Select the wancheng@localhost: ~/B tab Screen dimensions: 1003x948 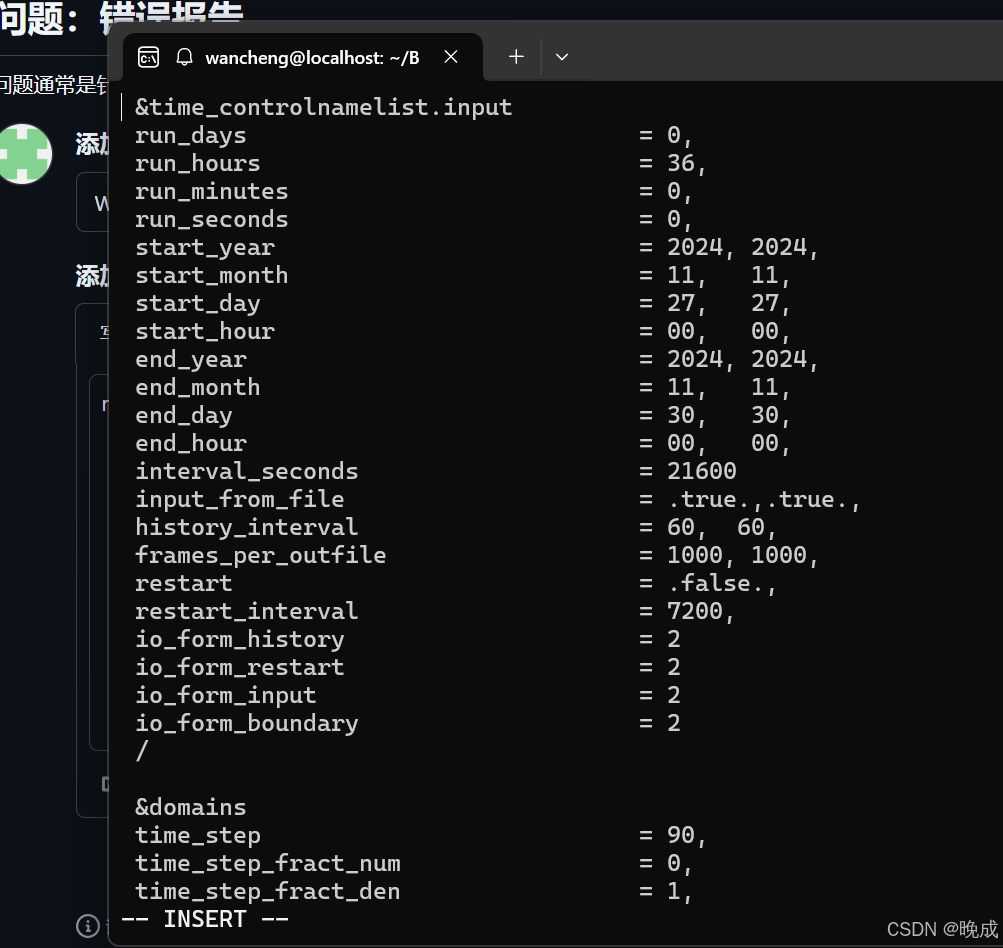tap(312, 57)
